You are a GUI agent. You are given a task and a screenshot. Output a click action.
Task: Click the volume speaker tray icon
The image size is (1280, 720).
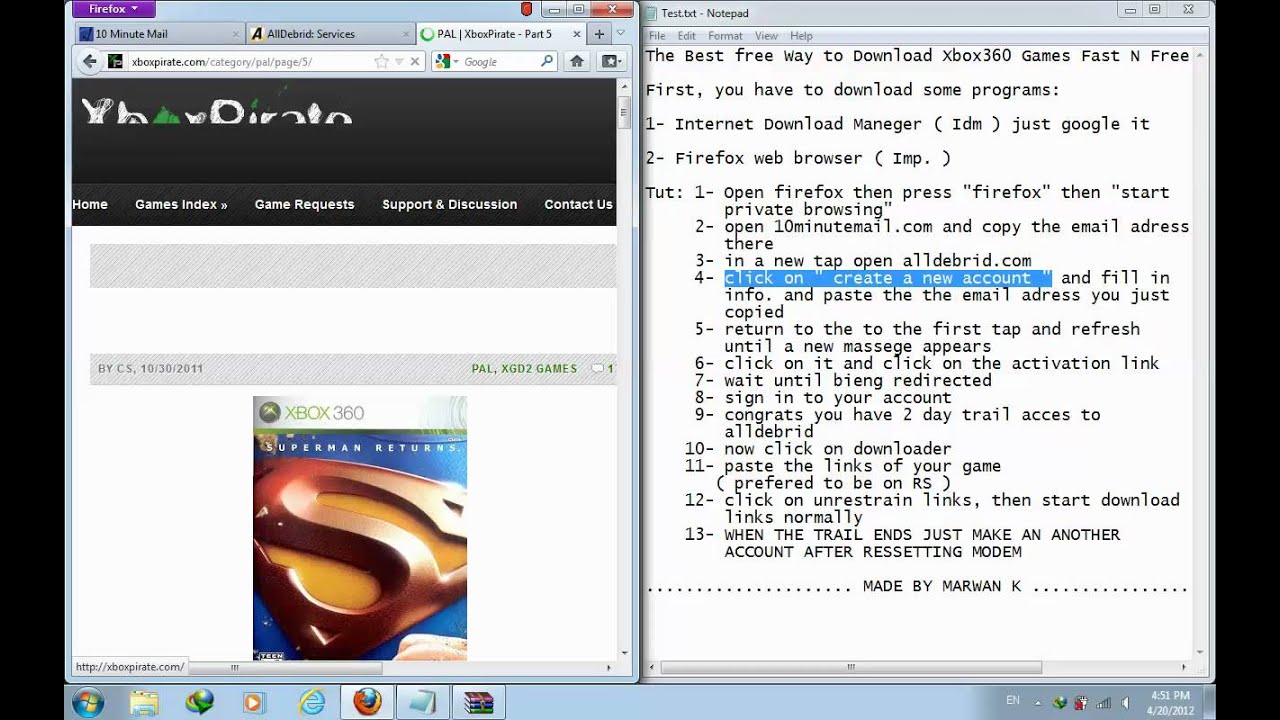(1126, 703)
